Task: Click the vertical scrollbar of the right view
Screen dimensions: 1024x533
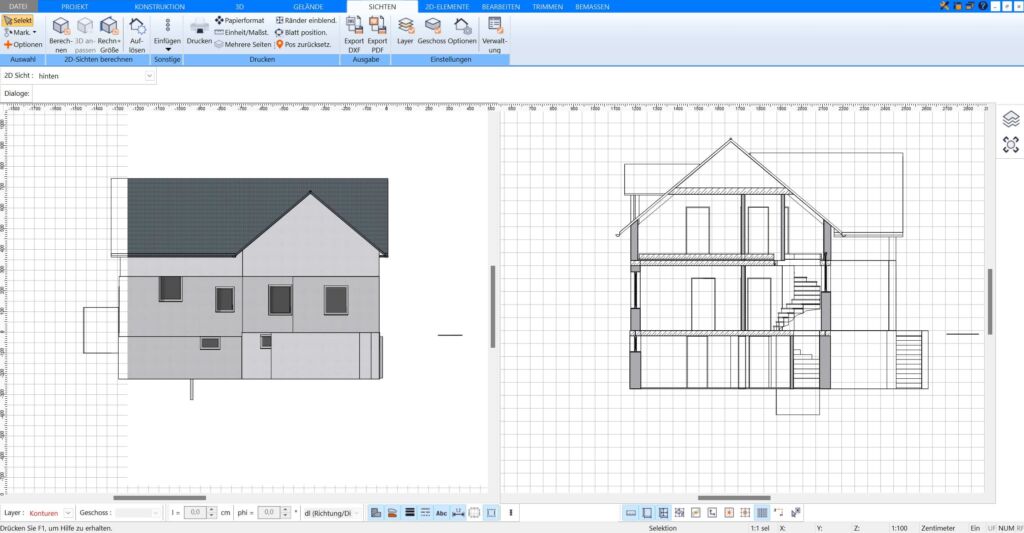Action: click(x=991, y=302)
